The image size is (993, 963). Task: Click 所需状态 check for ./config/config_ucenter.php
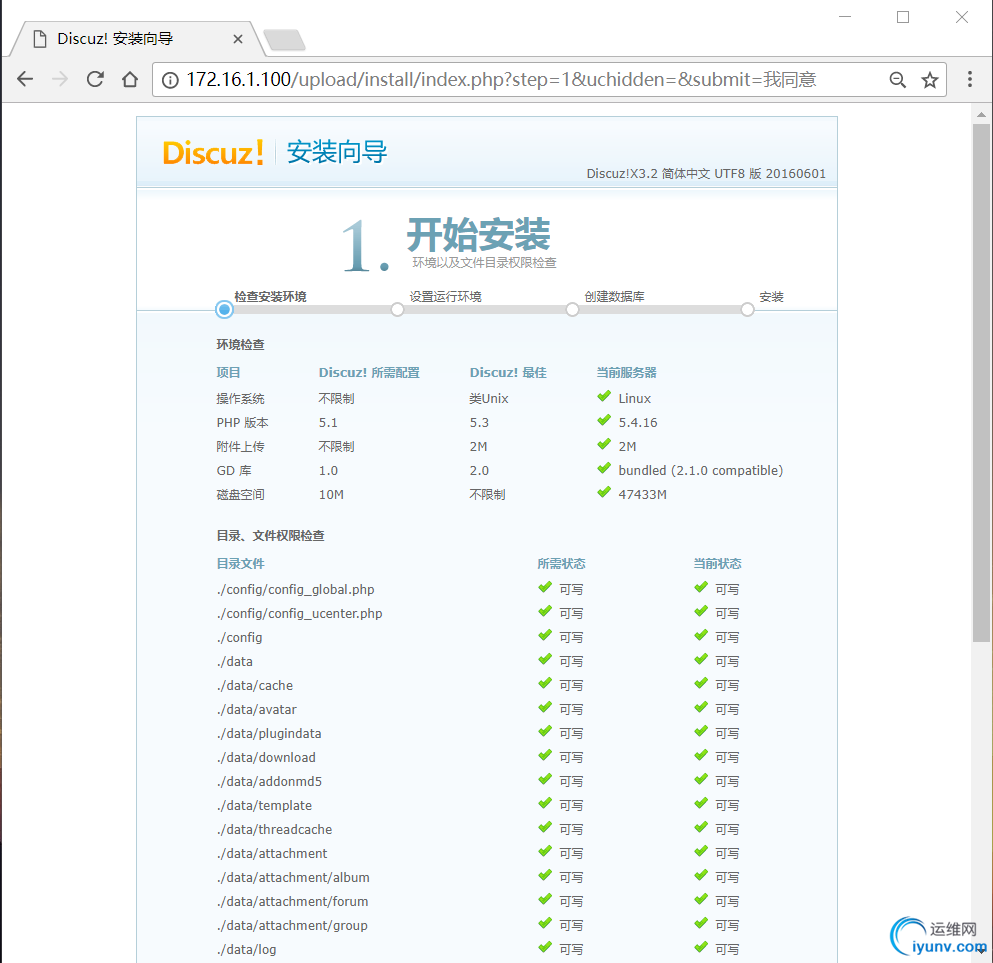(545, 612)
